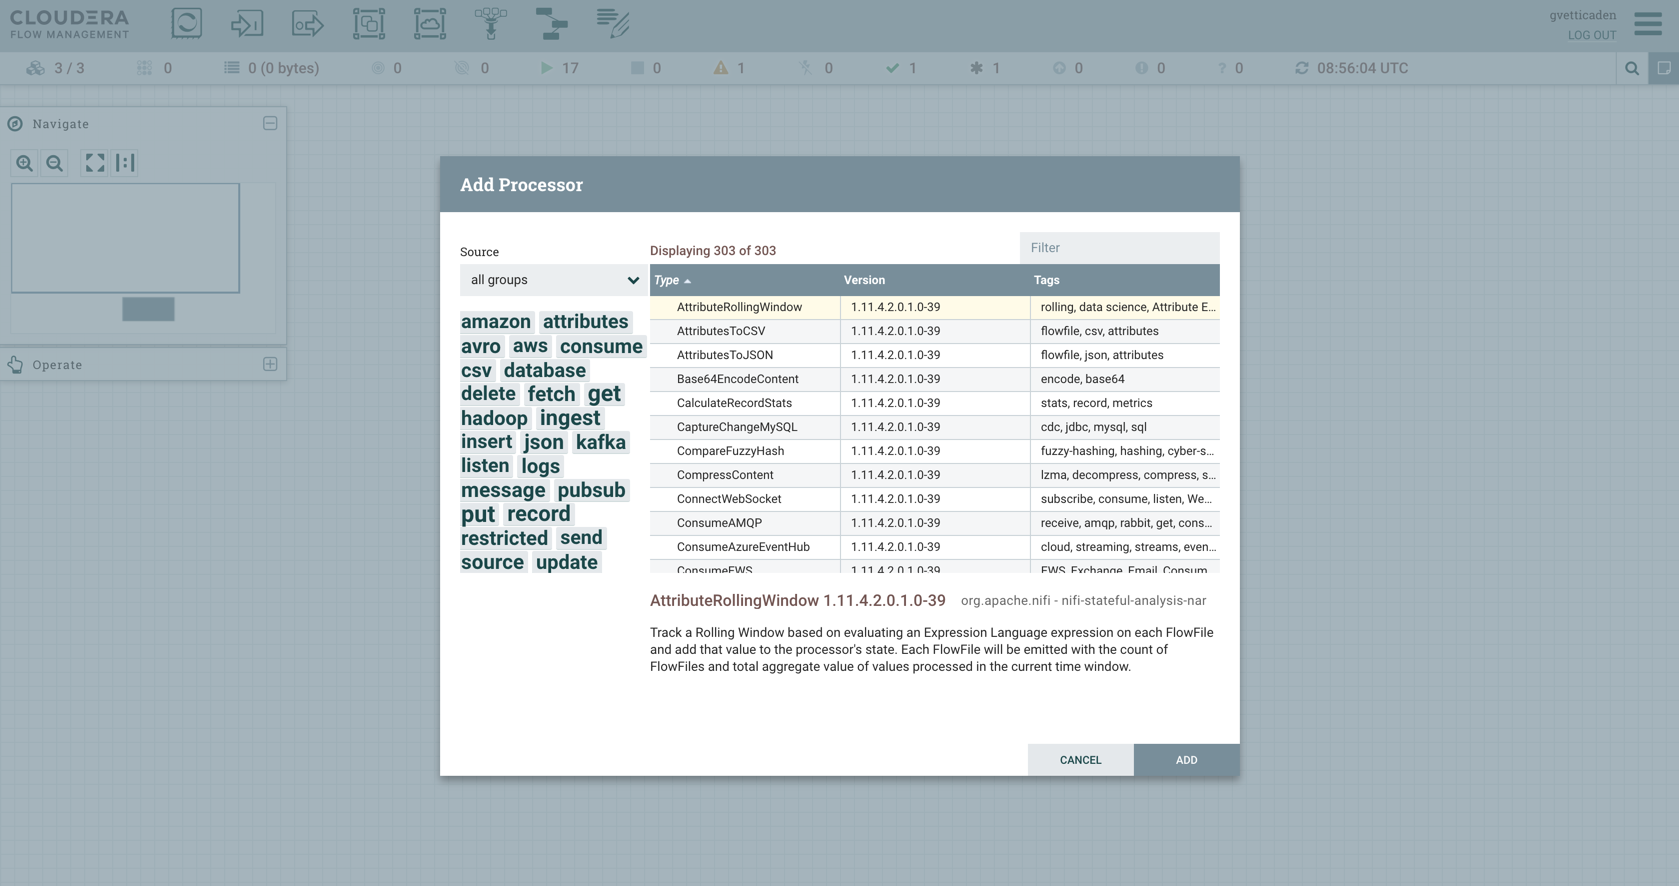
Task: Open the global hamburger menu
Action: click(x=1648, y=23)
